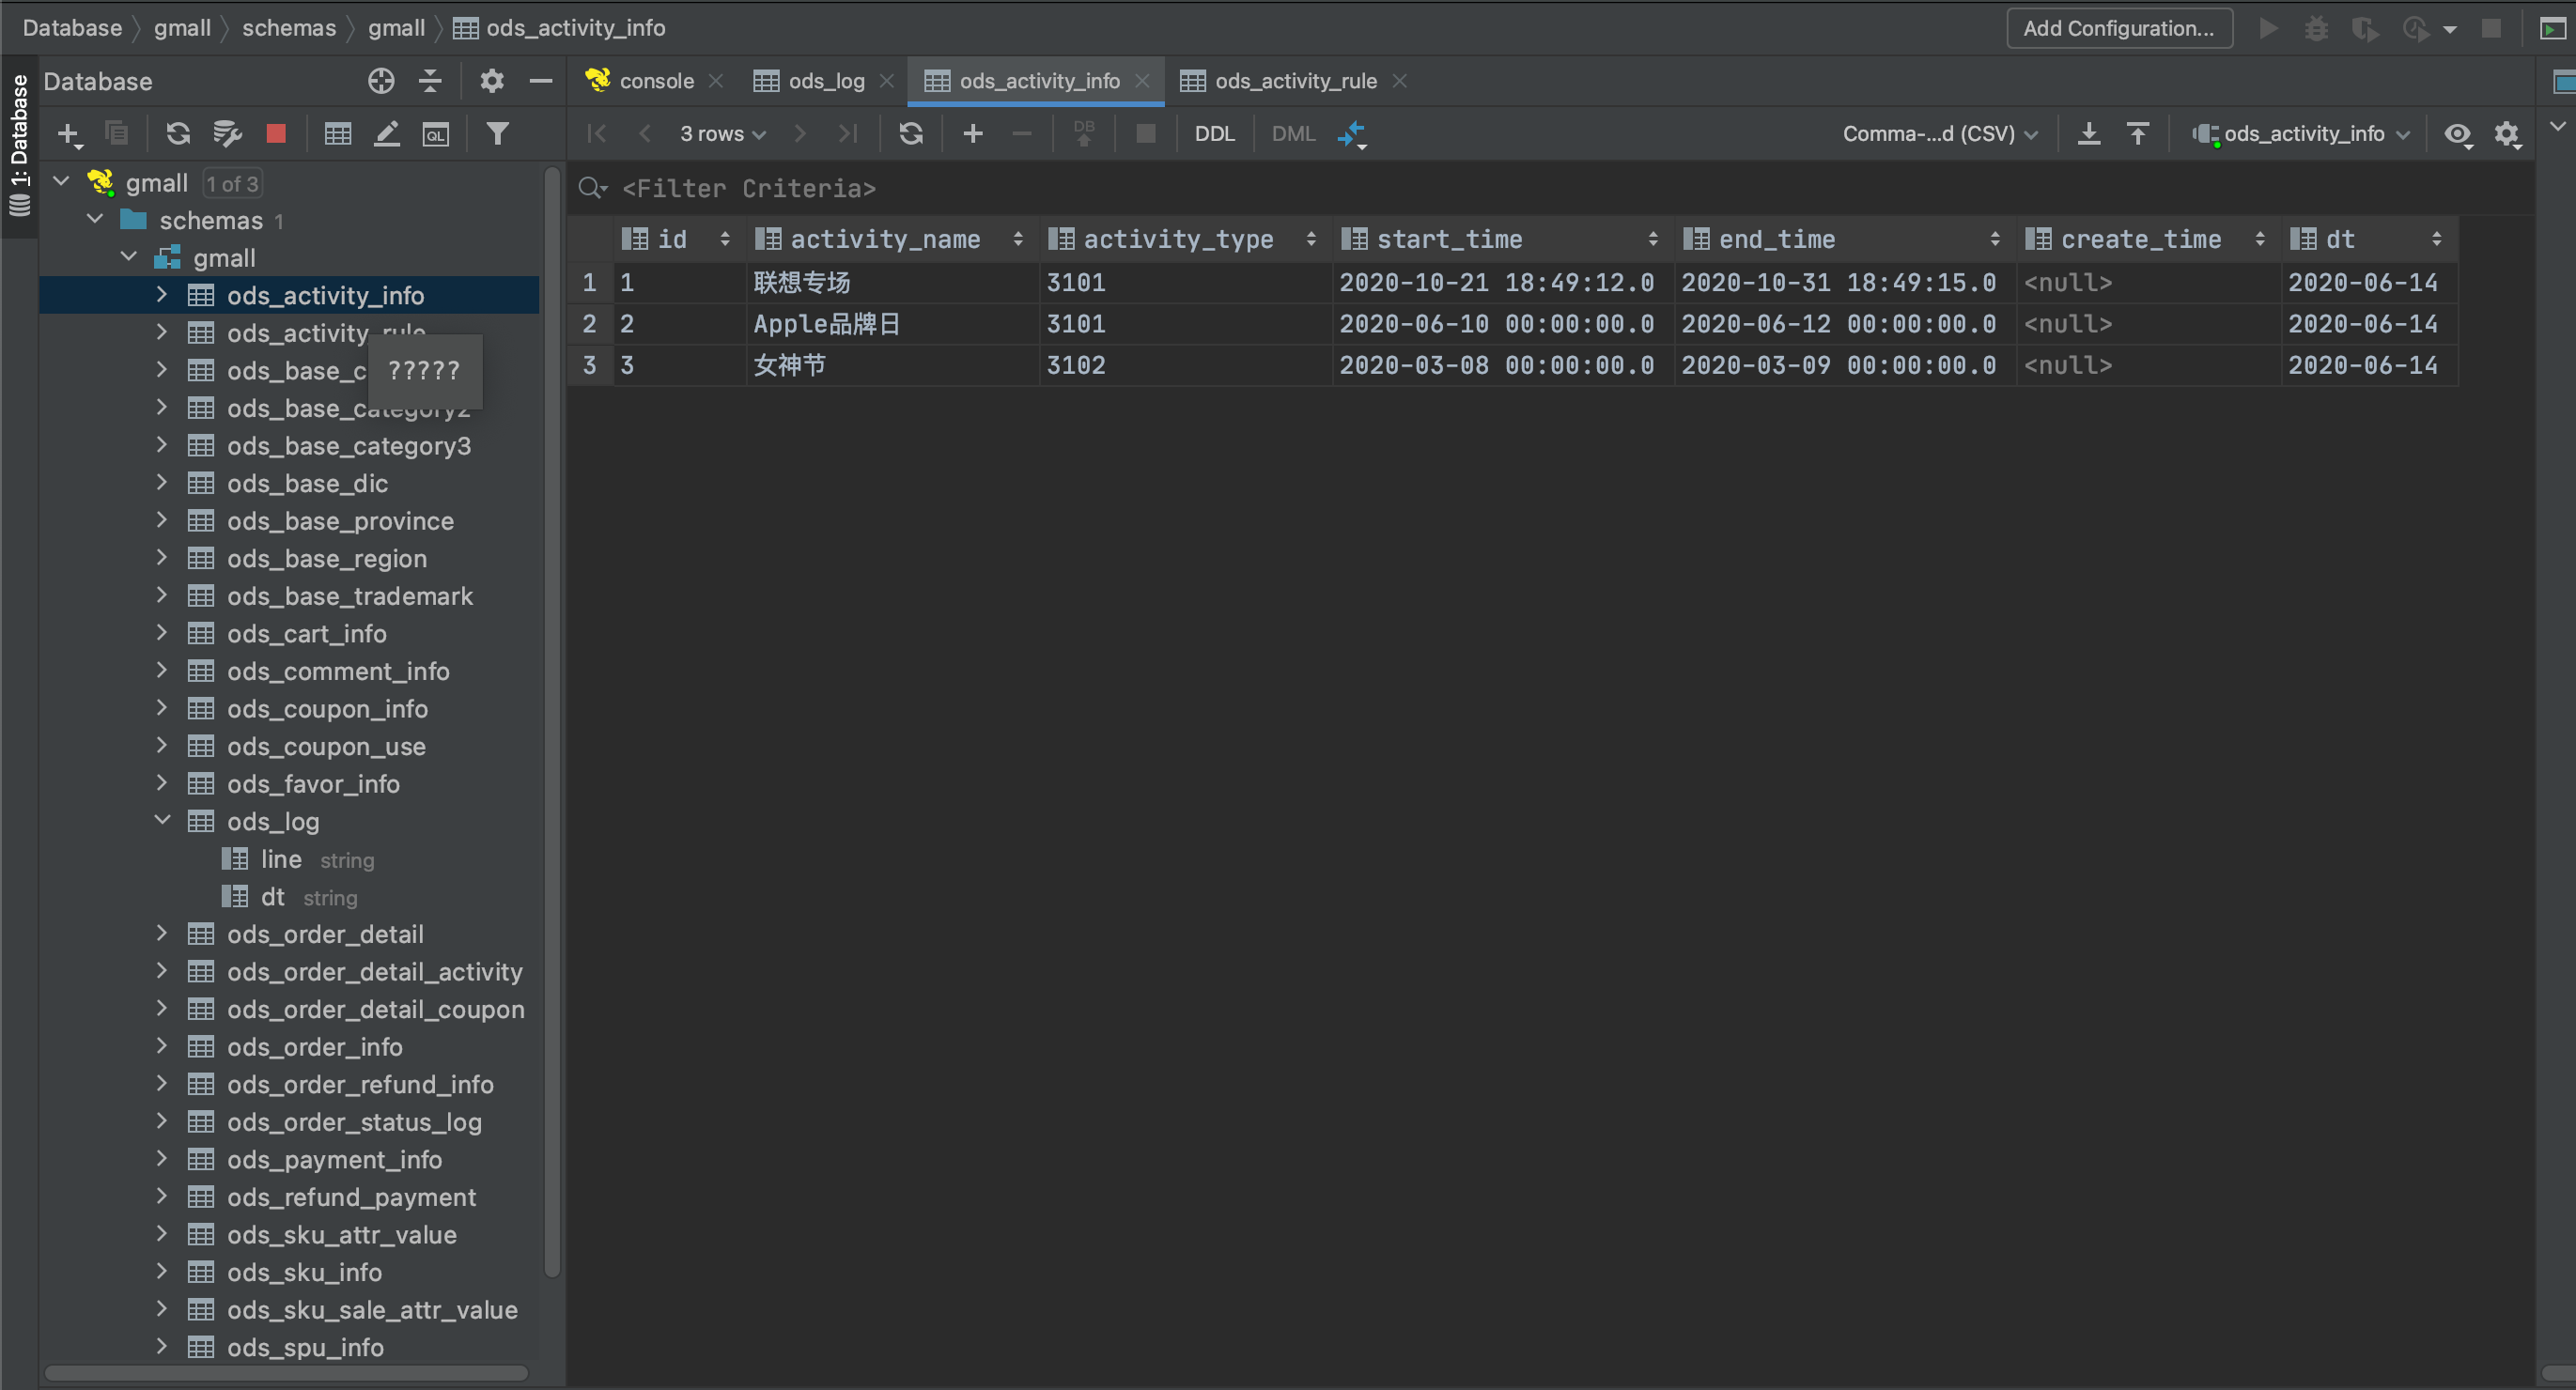Image resolution: width=2576 pixels, height=1390 pixels.
Task: Click the filter funnel icon
Action: pos(497,133)
